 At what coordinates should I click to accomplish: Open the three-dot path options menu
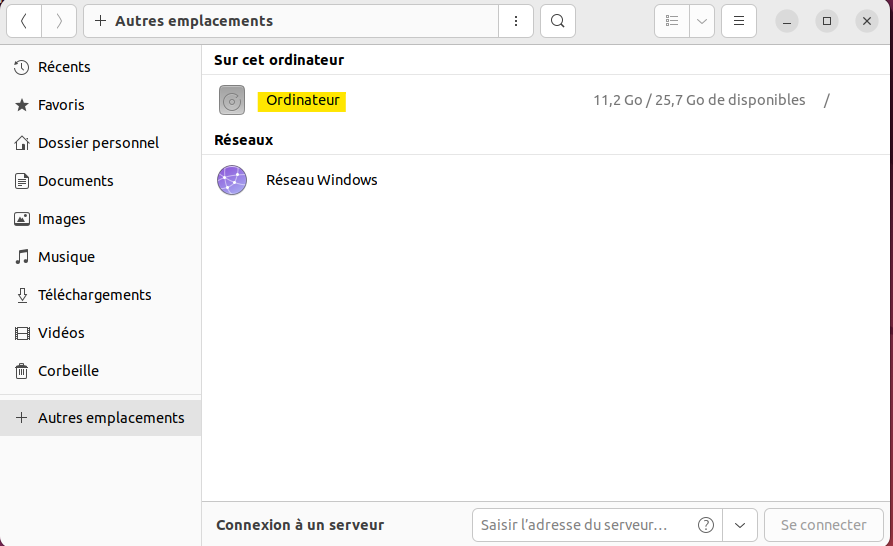[515, 21]
